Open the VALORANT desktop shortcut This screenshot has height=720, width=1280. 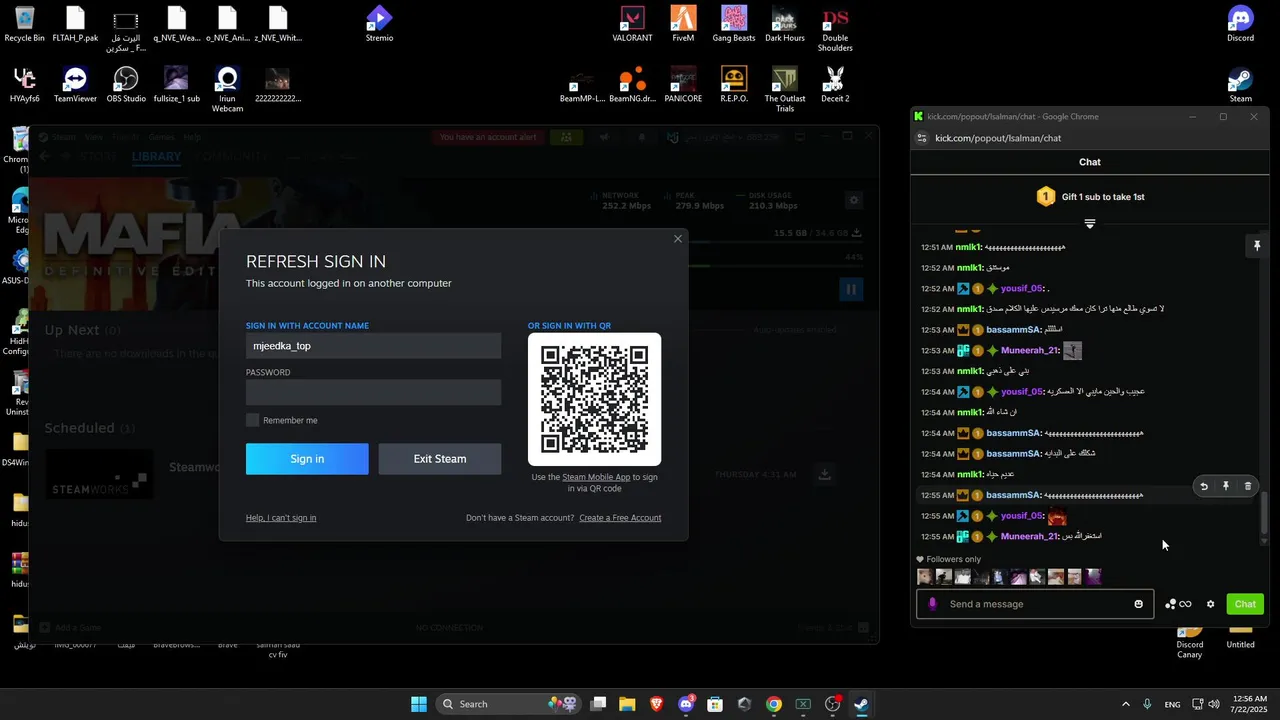632,24
